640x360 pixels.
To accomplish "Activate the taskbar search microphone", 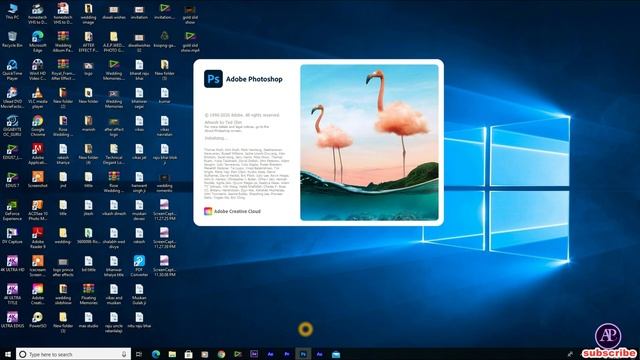I will coord(124,354).
